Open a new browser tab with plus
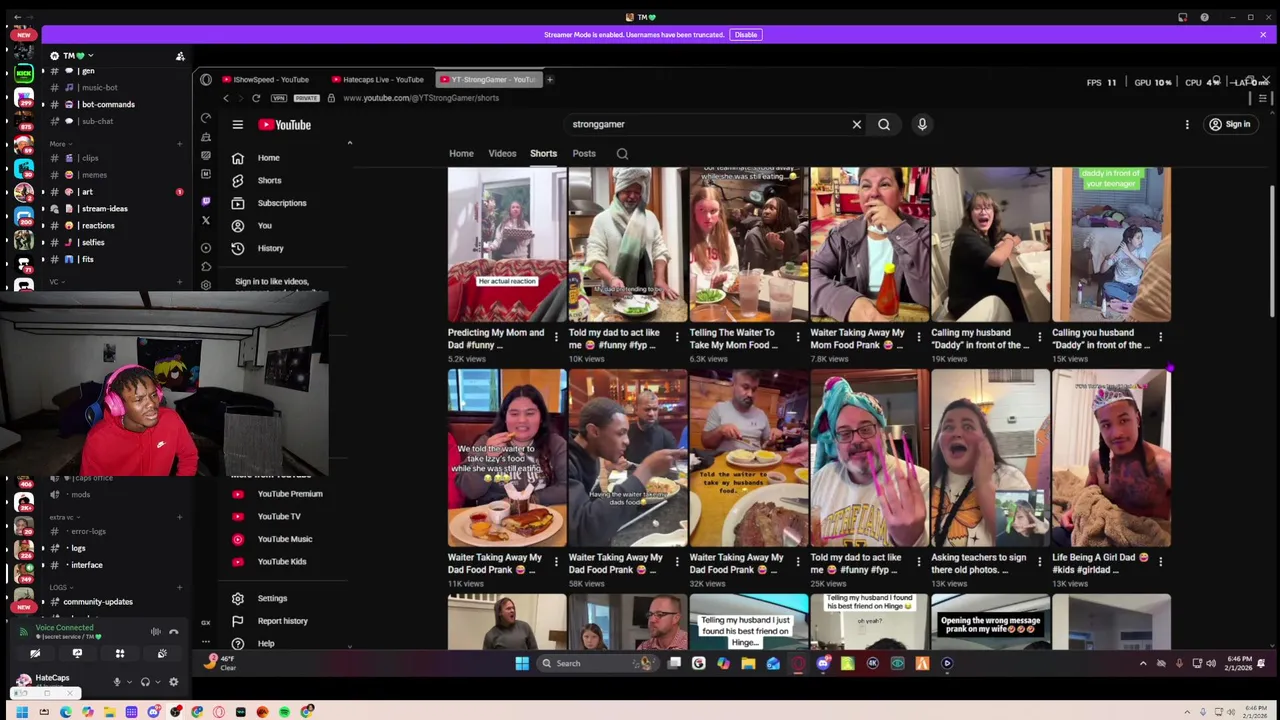The height and width of the screenshot is (720, 1280). [x=549, y=79]
